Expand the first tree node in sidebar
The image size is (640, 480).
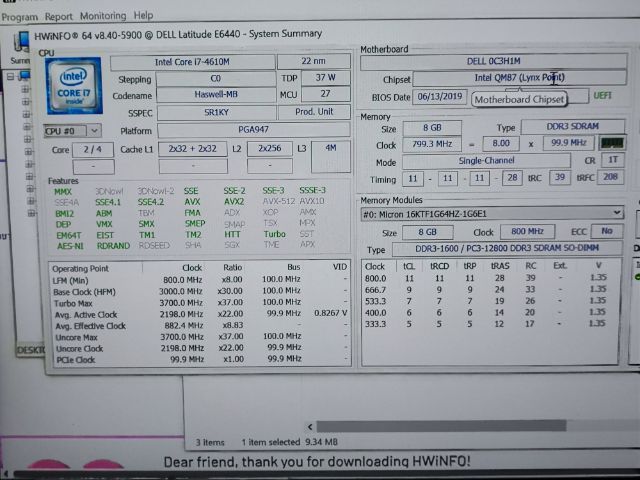26,89
